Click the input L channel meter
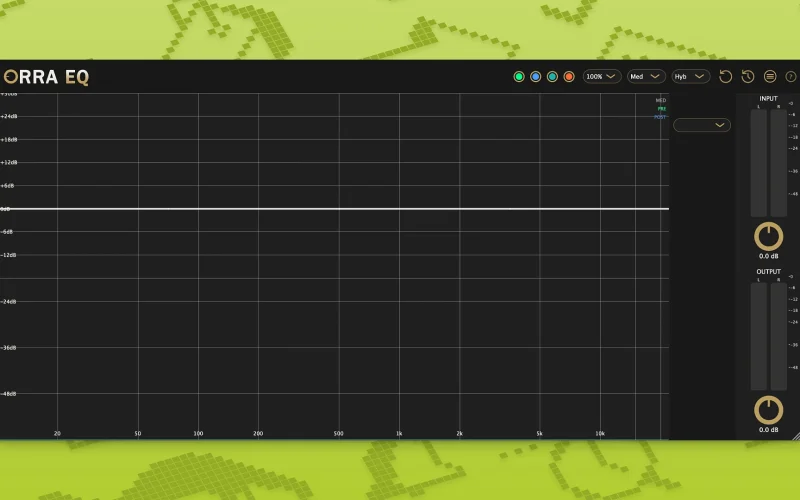 [759, 163]
